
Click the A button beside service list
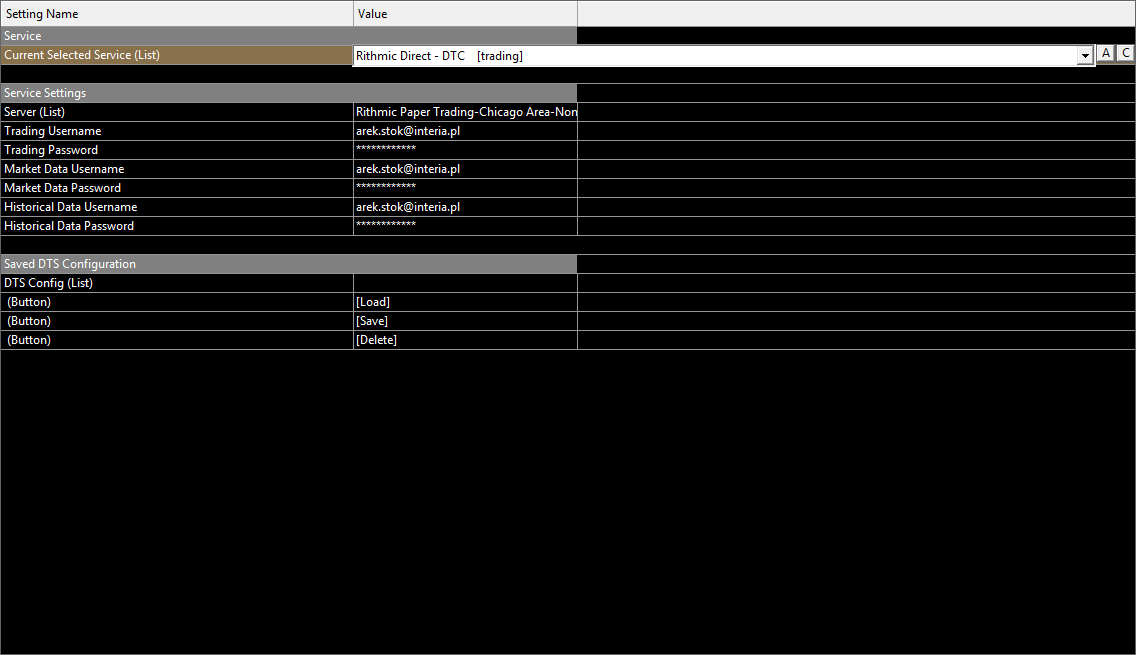[x=1106, y=53]
